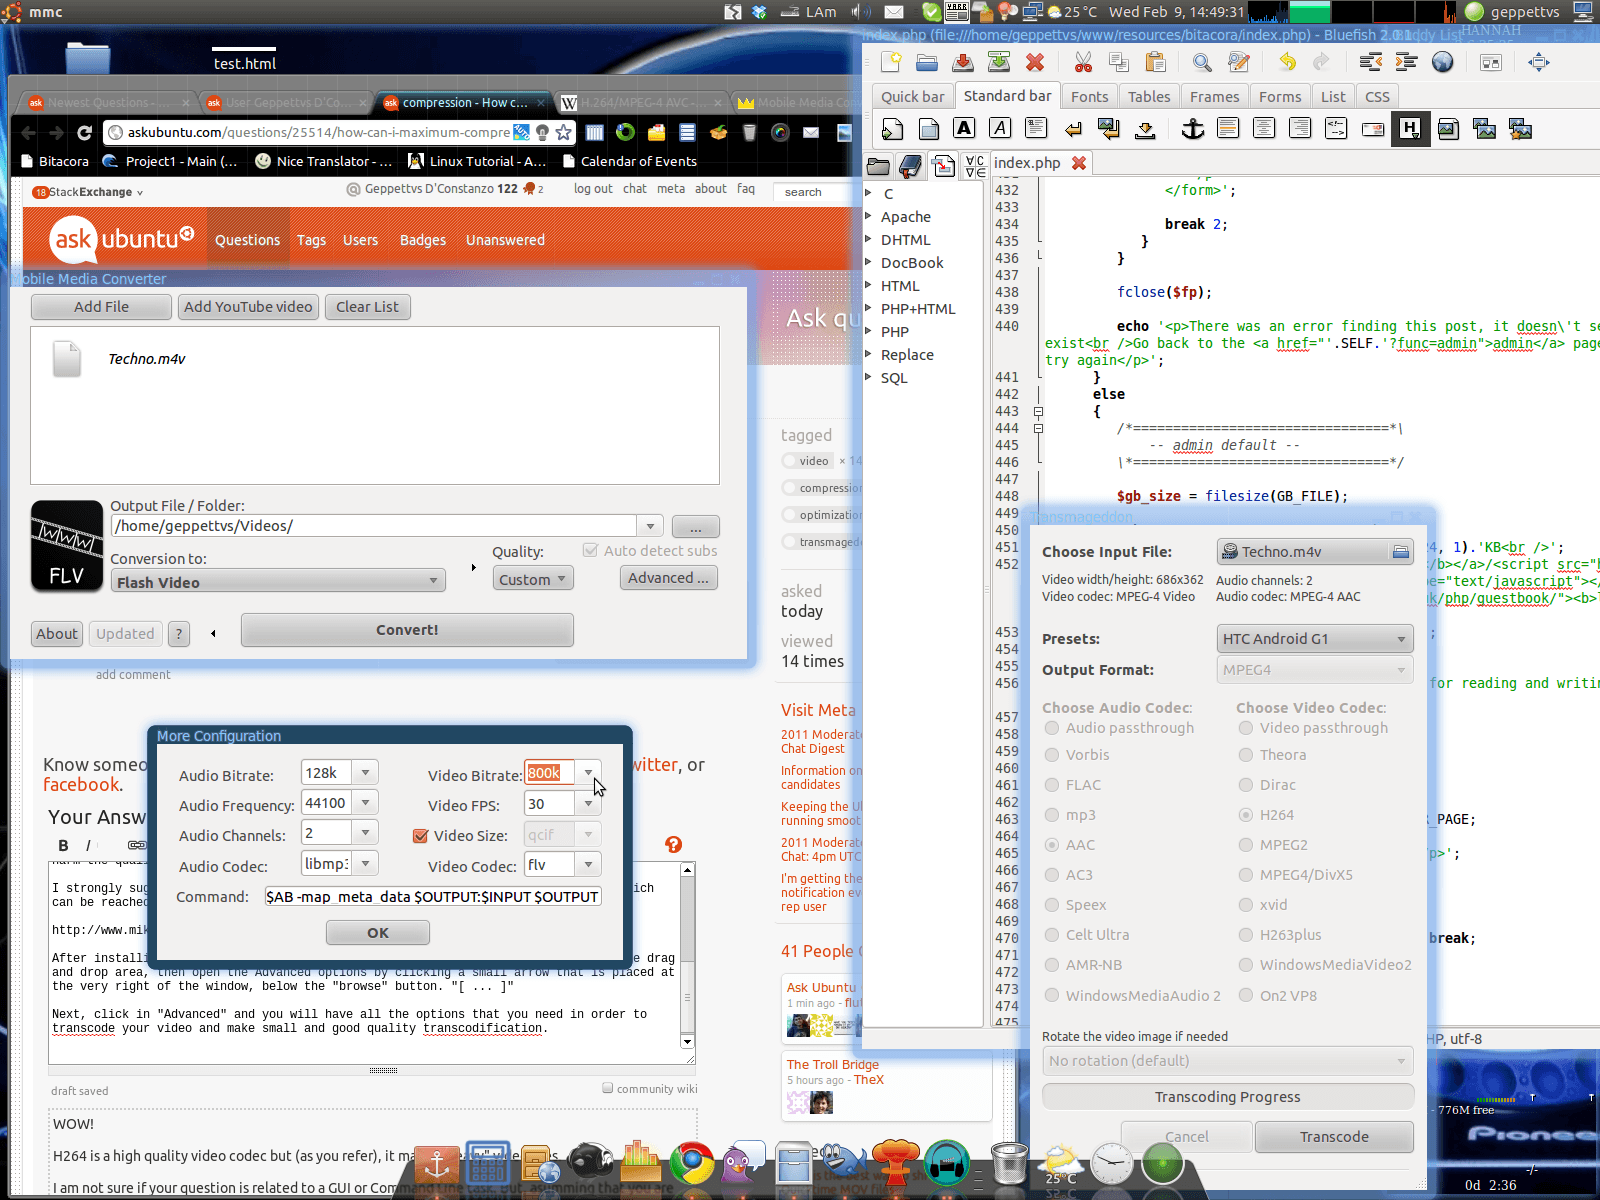Open Video Codec flv dropdown
Viewport: 1600px width, 1200px height.
coord(588,865)
